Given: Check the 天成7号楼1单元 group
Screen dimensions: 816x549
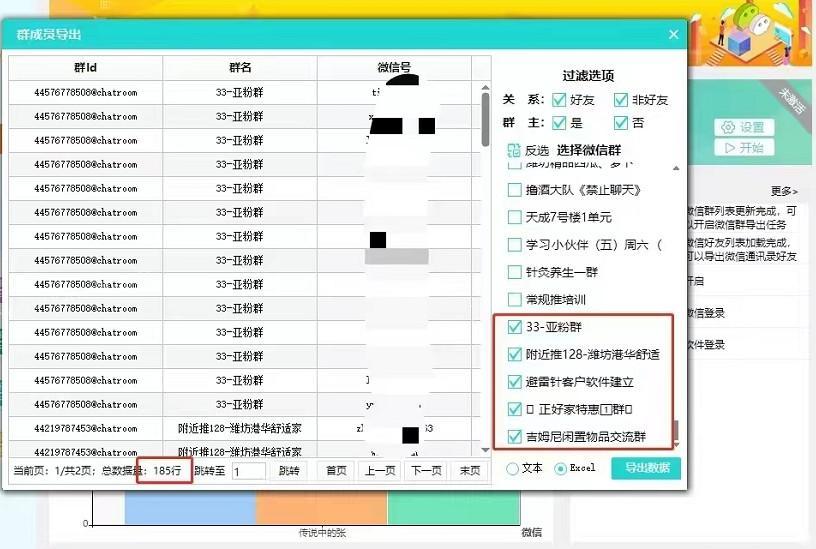Looking at the screenshot, I should tap(514, 217).
